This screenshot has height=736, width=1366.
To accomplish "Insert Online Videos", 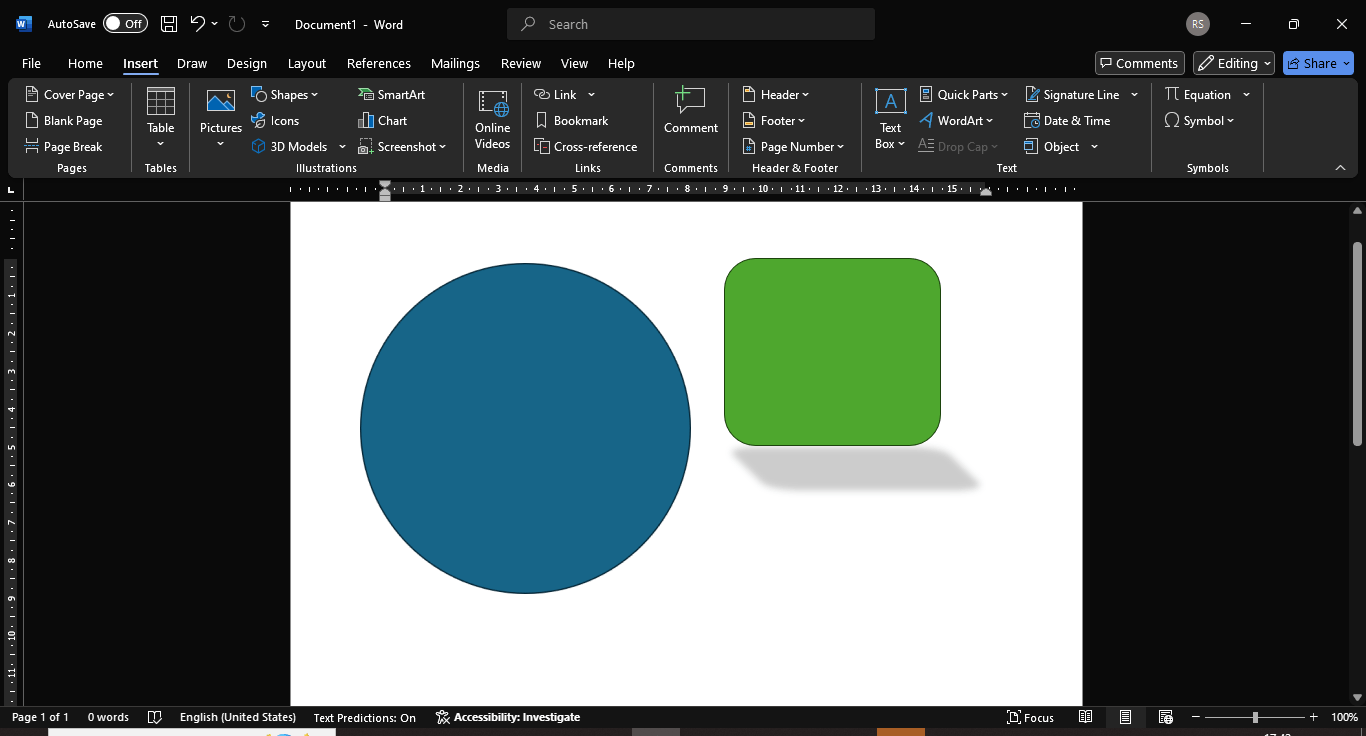I will [493, 118].
